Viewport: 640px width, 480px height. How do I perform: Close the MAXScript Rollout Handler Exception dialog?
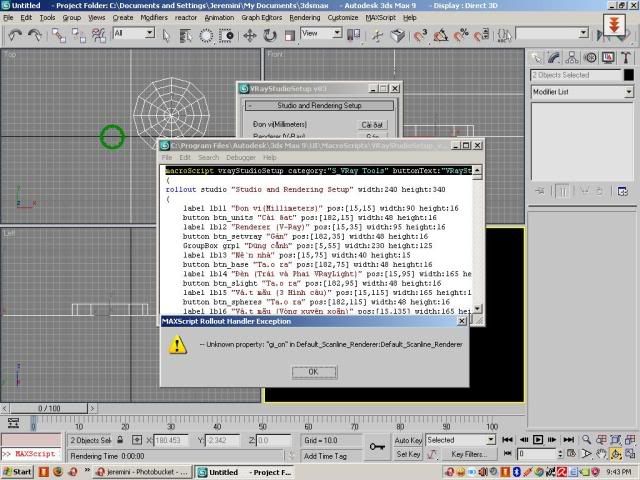(462, 321)
